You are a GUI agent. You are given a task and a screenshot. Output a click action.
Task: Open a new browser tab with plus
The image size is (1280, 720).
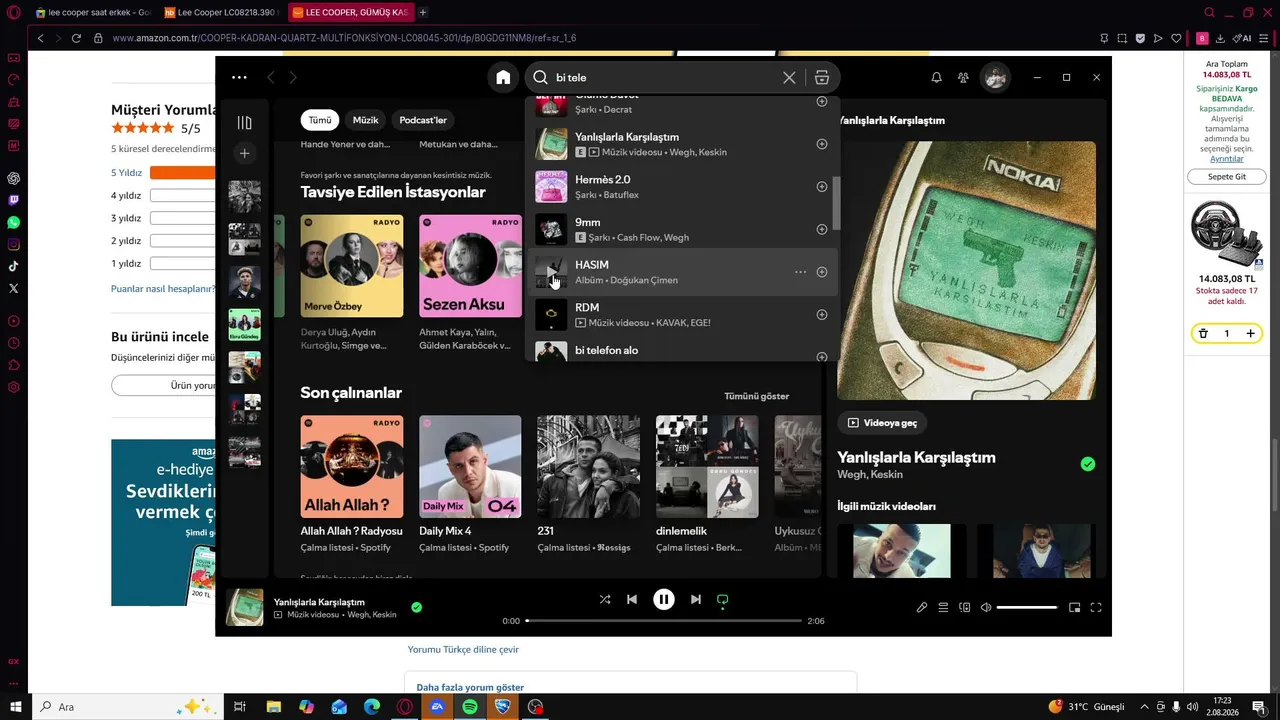(423, 12)
